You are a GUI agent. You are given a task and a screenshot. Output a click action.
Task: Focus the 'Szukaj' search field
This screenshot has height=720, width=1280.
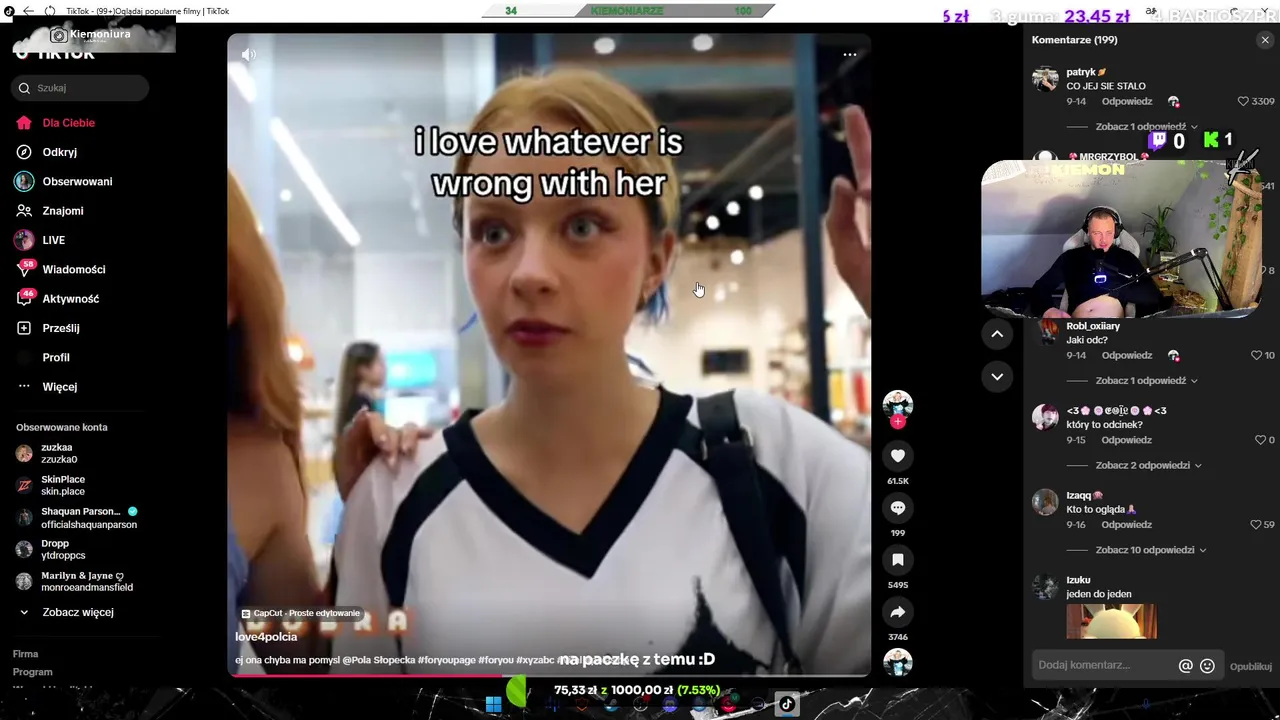click(81, 88)
